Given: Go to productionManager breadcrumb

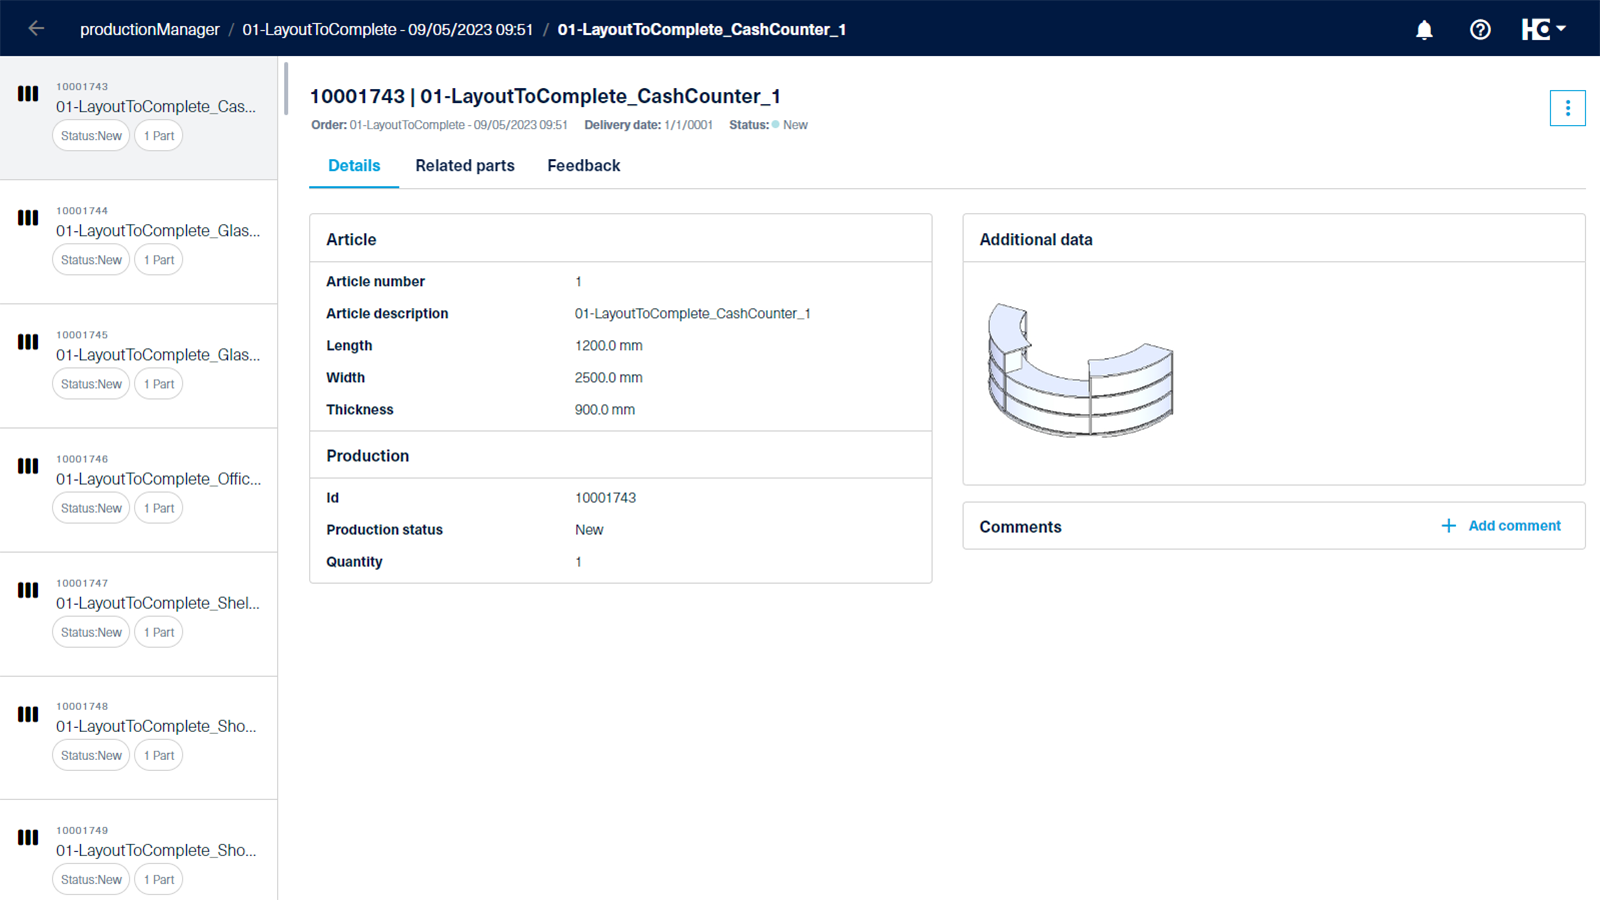Looking at the screenshot, I should 150,29.
